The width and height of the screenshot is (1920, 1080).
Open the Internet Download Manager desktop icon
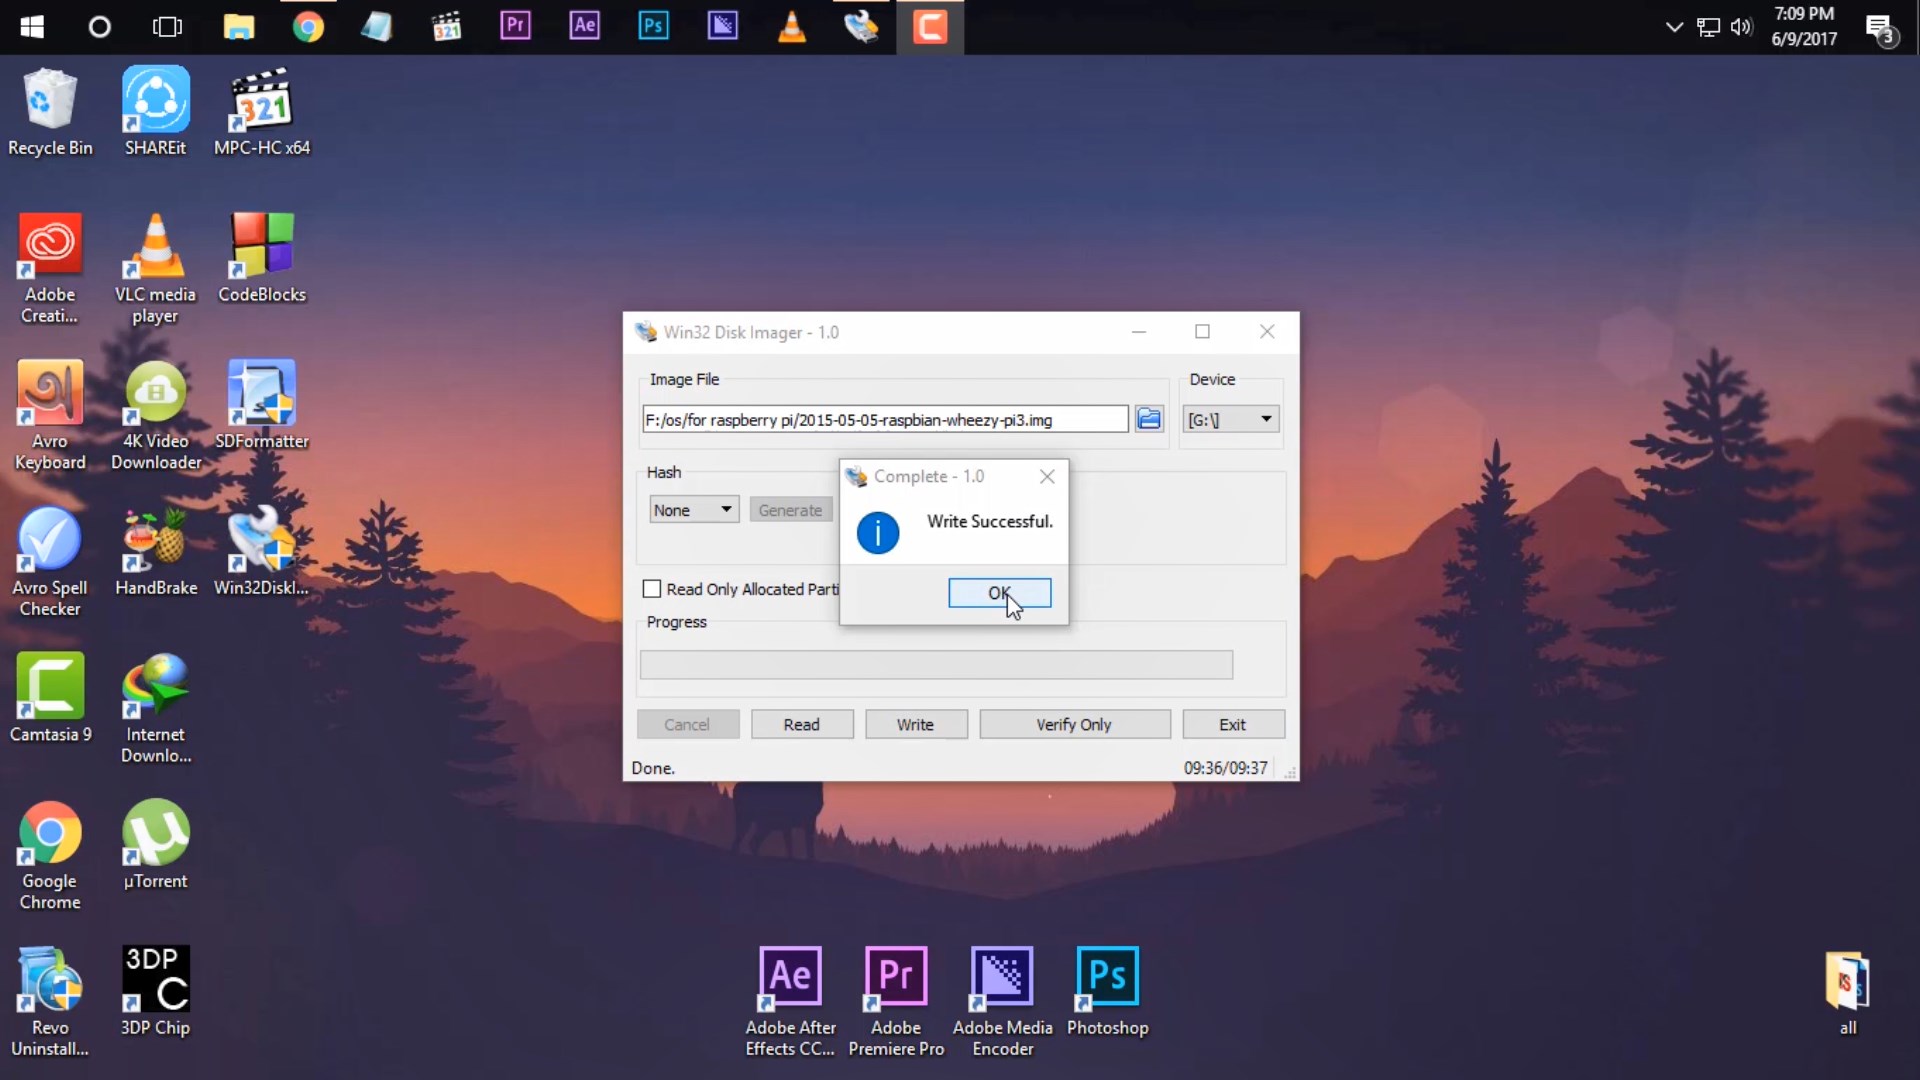tap(155, 708)
